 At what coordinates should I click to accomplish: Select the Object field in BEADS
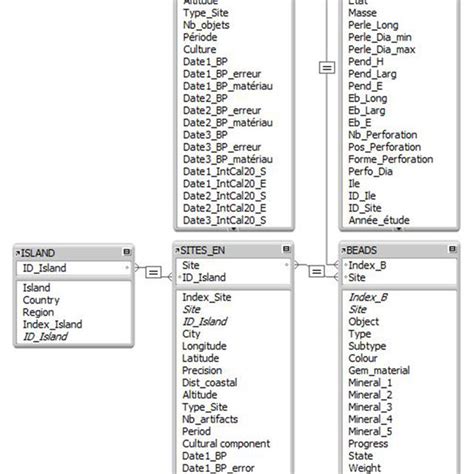pyautogui.click(x=364, y=322)
